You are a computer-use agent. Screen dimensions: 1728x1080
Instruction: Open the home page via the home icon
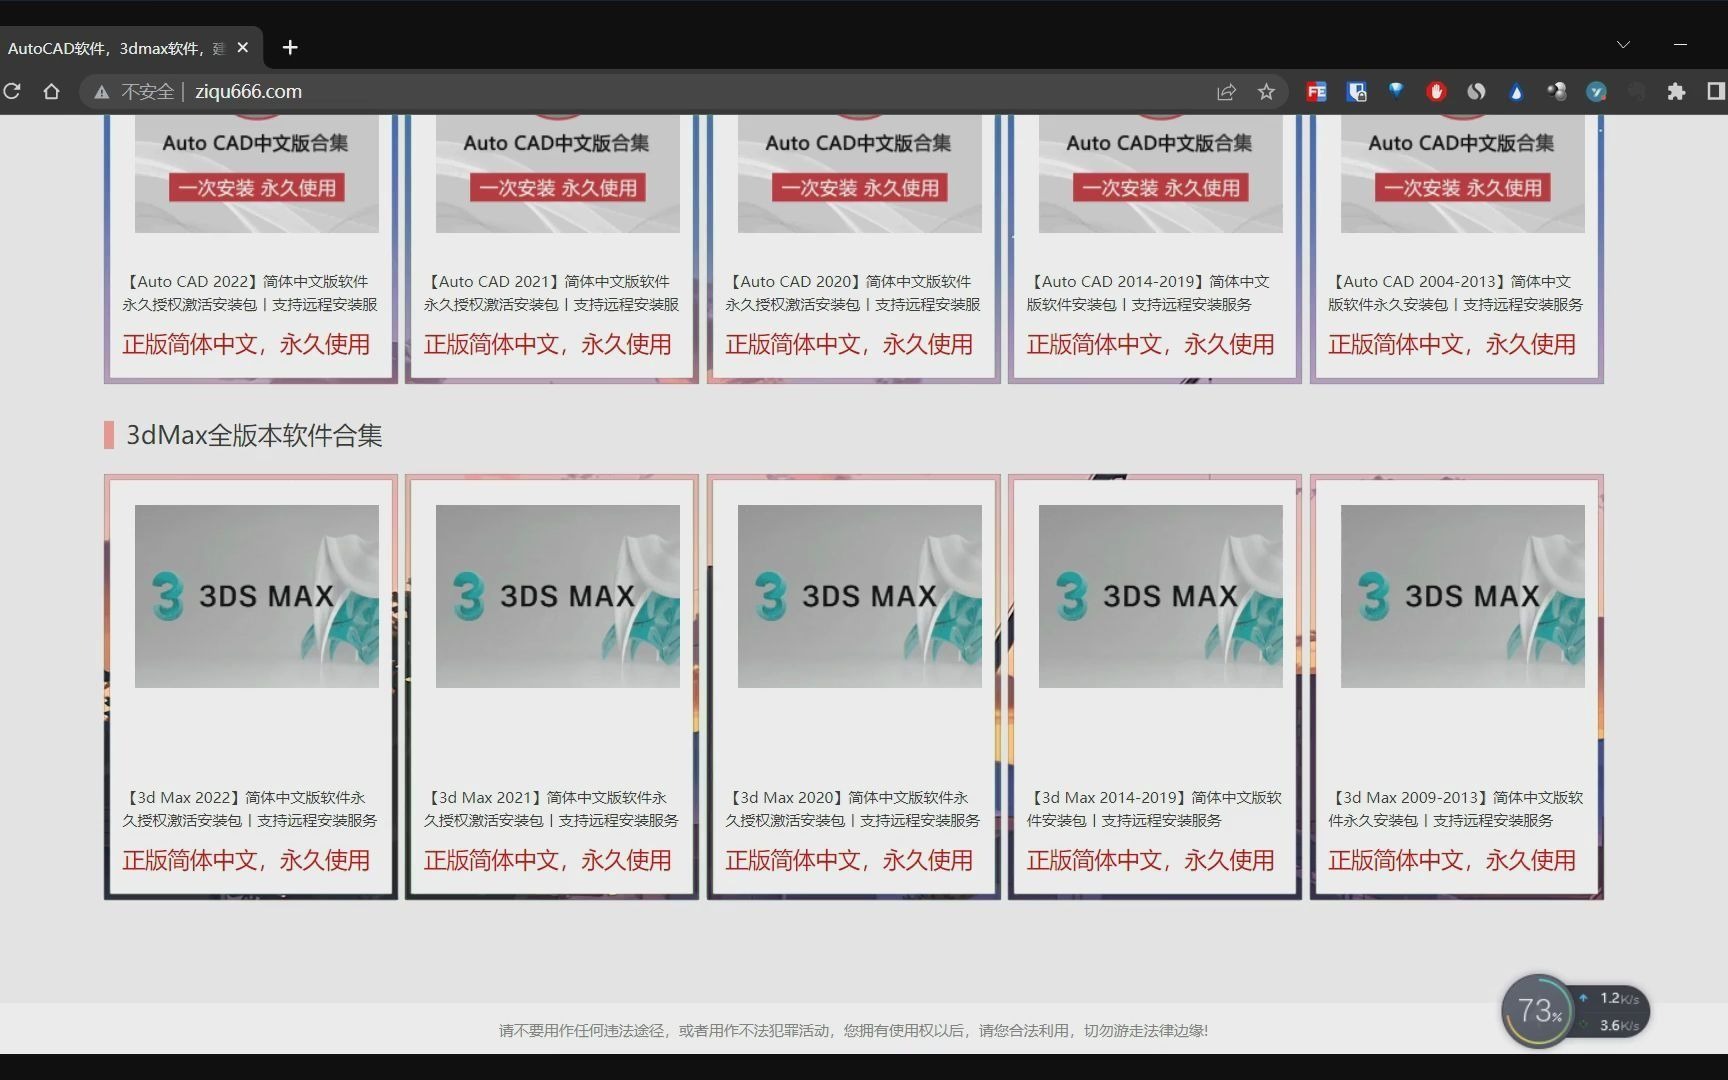52,91
